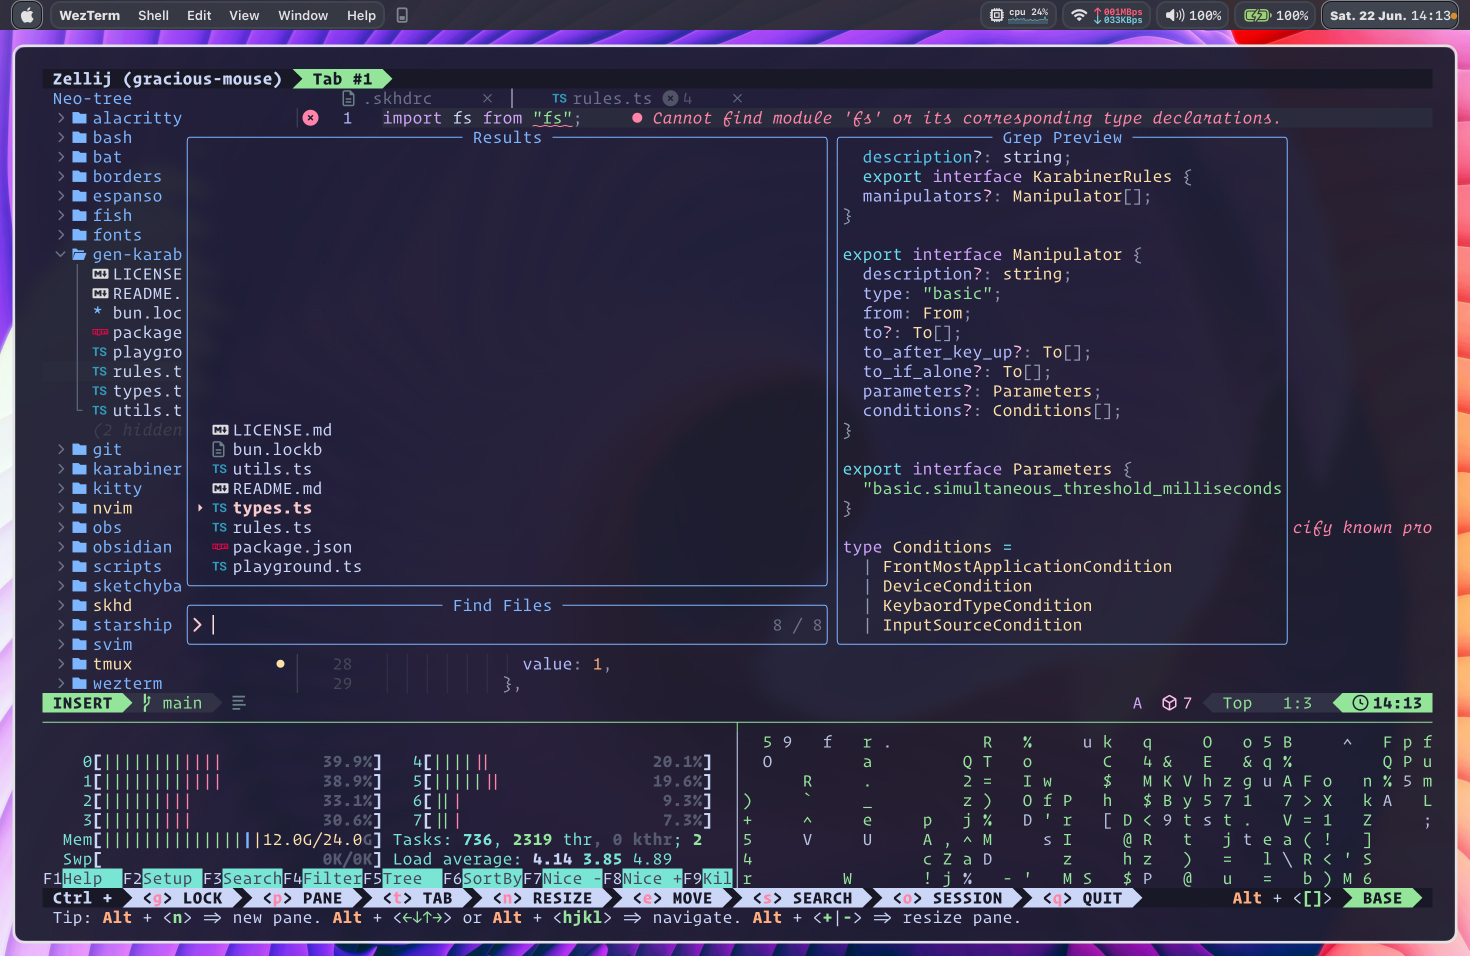Viewport: 1470px width, 956px height.
Task: Expand the borders folder
Action: click(61, 176)
